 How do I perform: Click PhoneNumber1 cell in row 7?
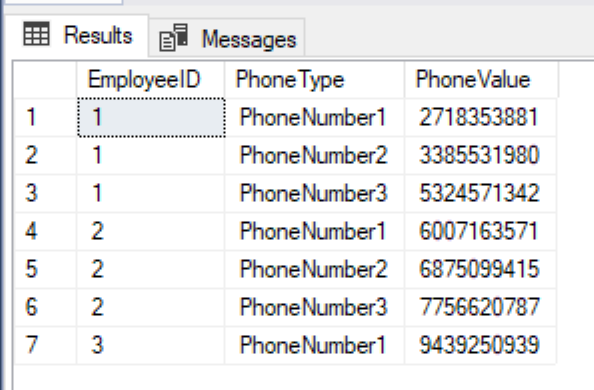314,345
